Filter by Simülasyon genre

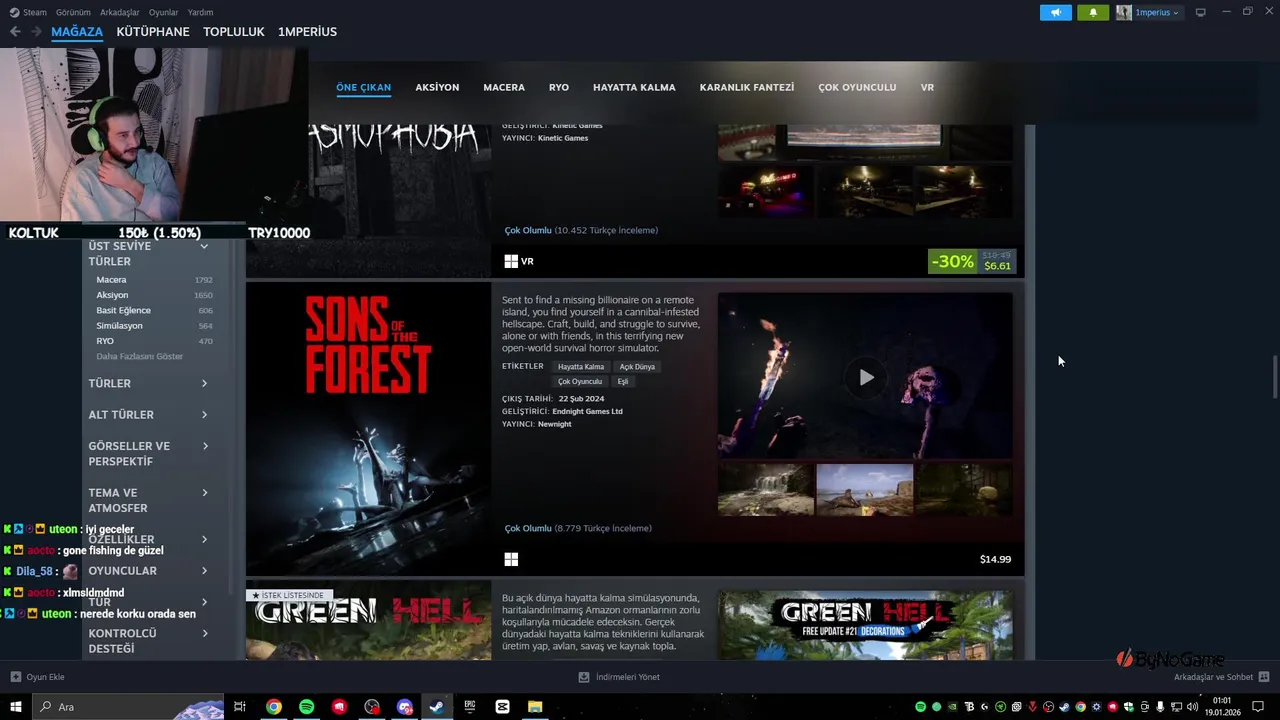119,326
